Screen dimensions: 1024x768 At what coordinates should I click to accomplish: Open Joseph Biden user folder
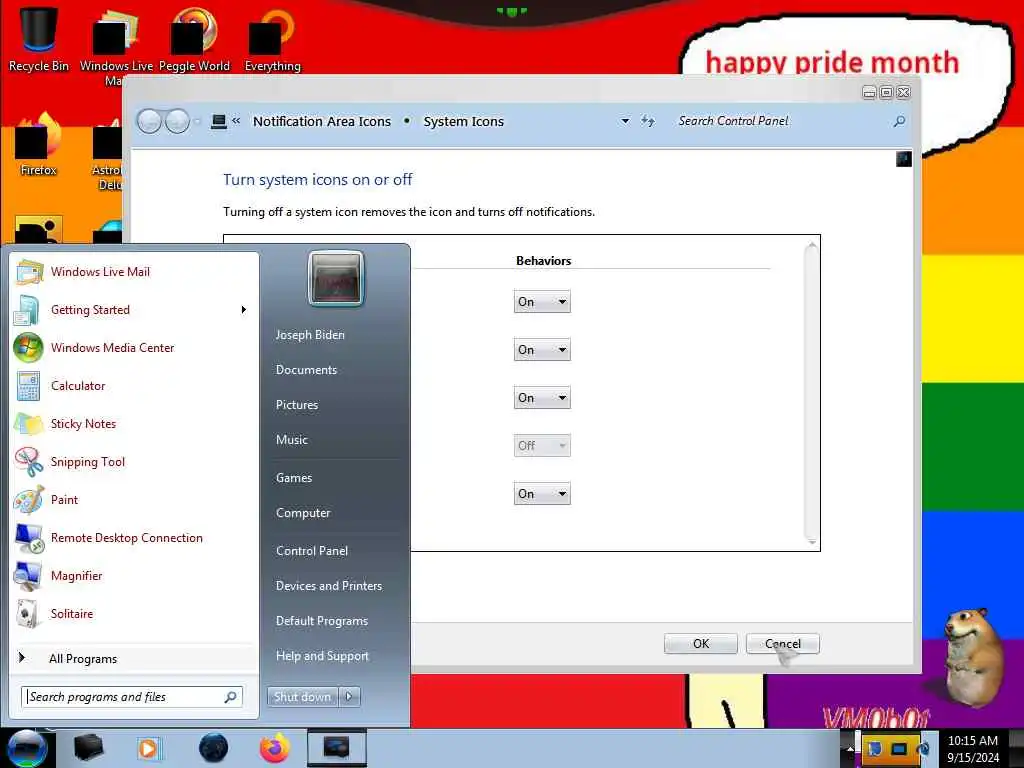(x=310, y=334)
